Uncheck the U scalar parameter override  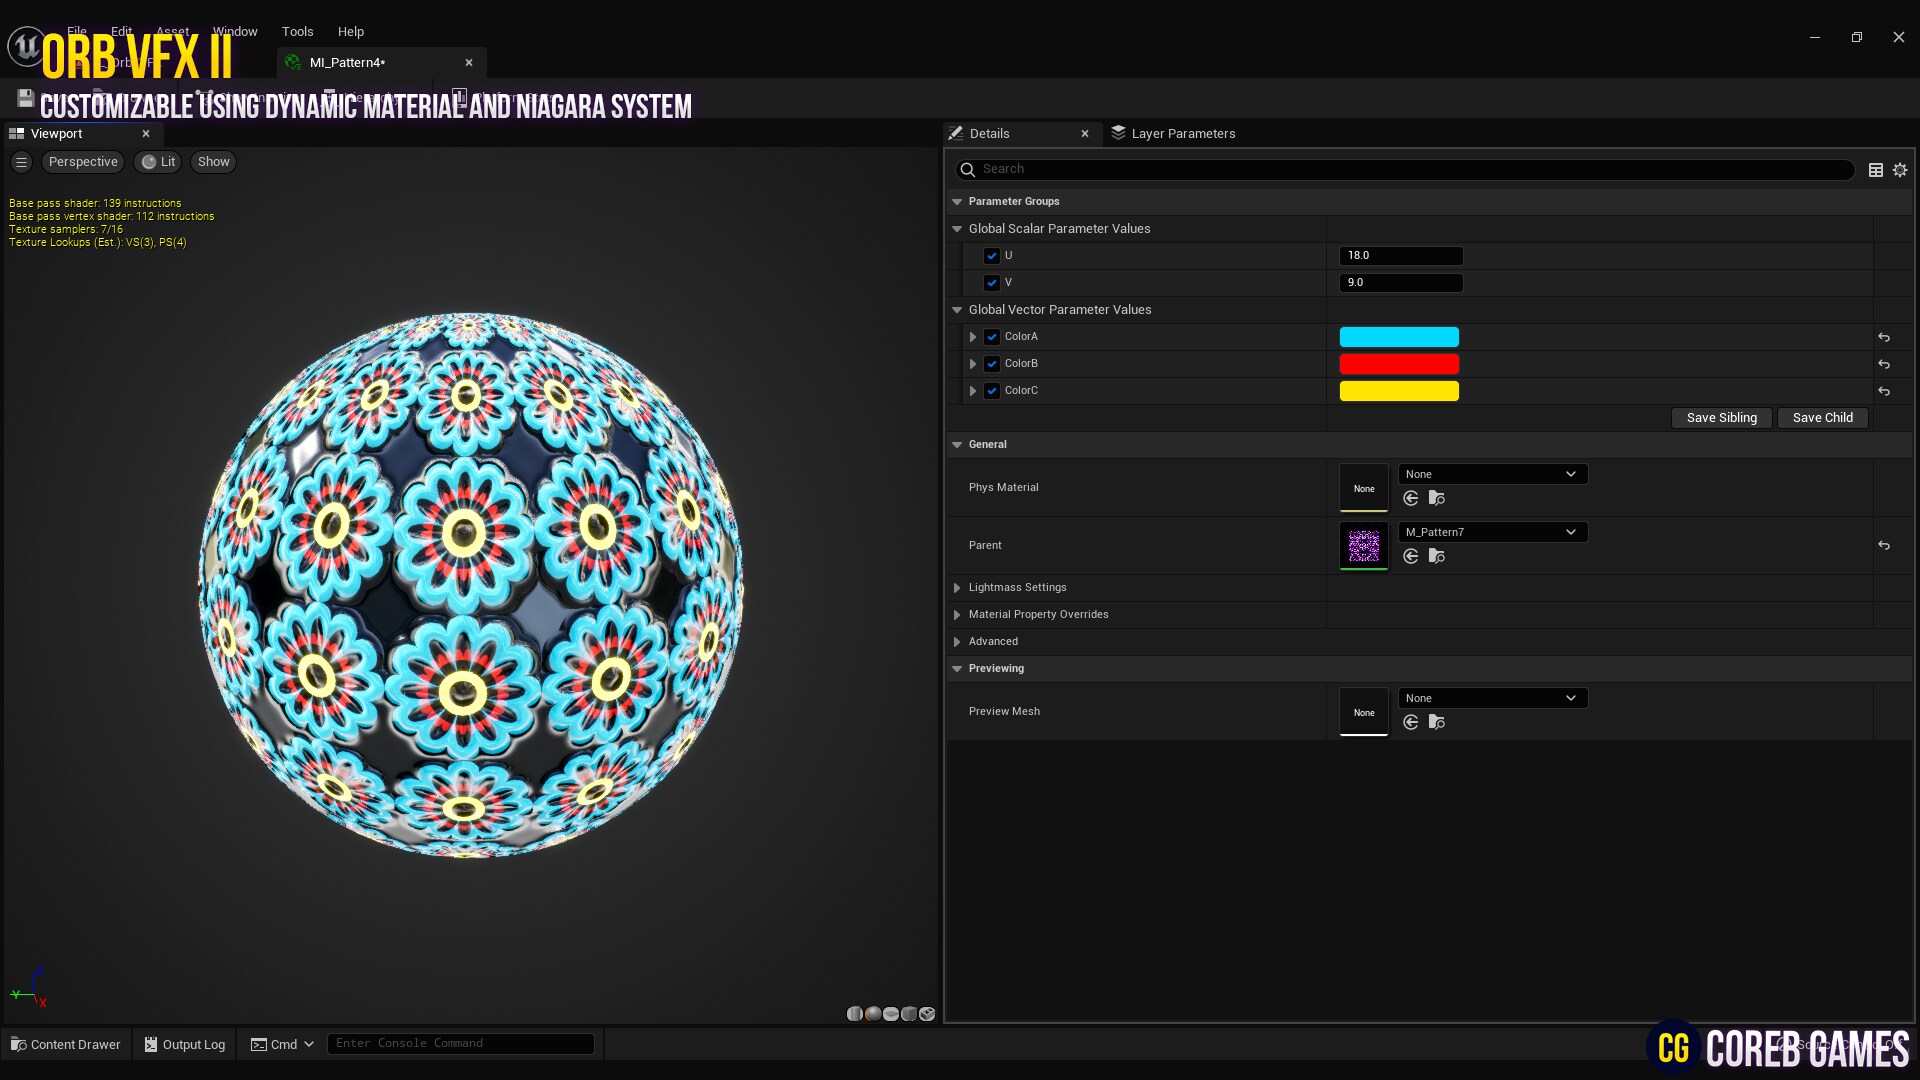coord(991,256)
